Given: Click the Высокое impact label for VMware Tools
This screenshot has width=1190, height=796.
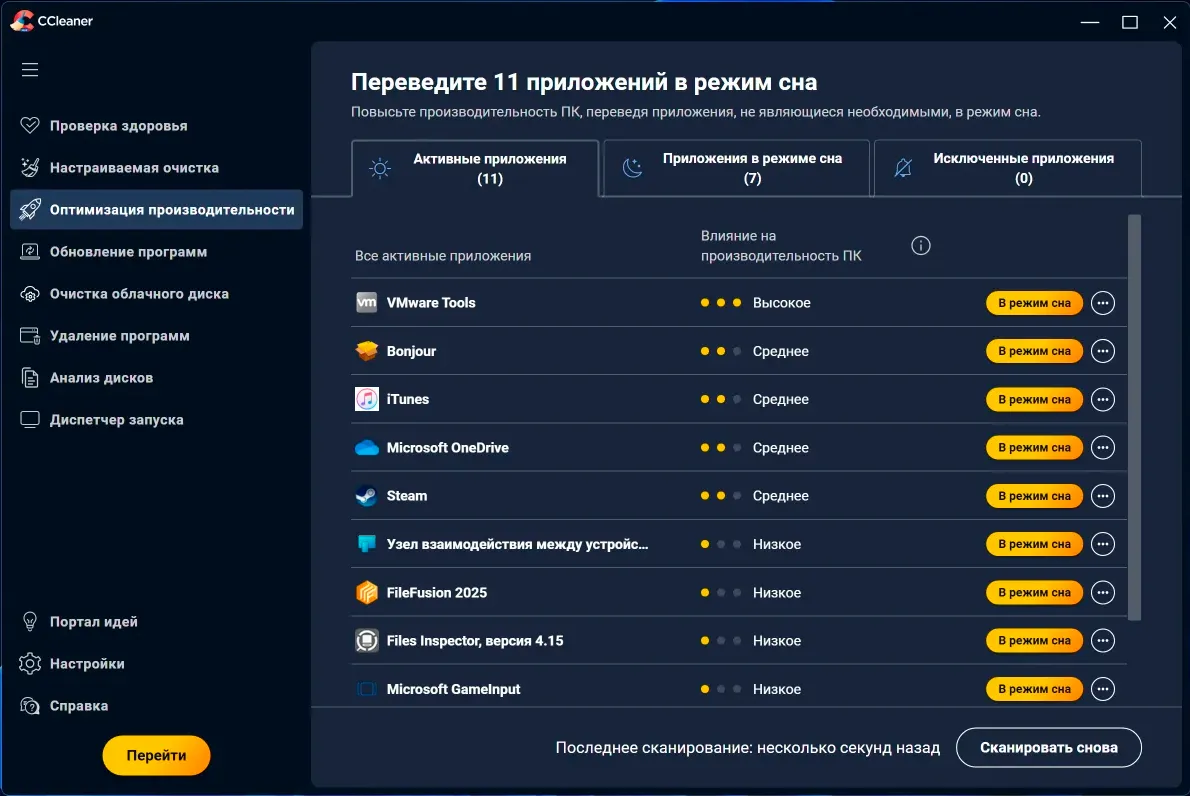Looking at the screenshot, I should [782, 303].
